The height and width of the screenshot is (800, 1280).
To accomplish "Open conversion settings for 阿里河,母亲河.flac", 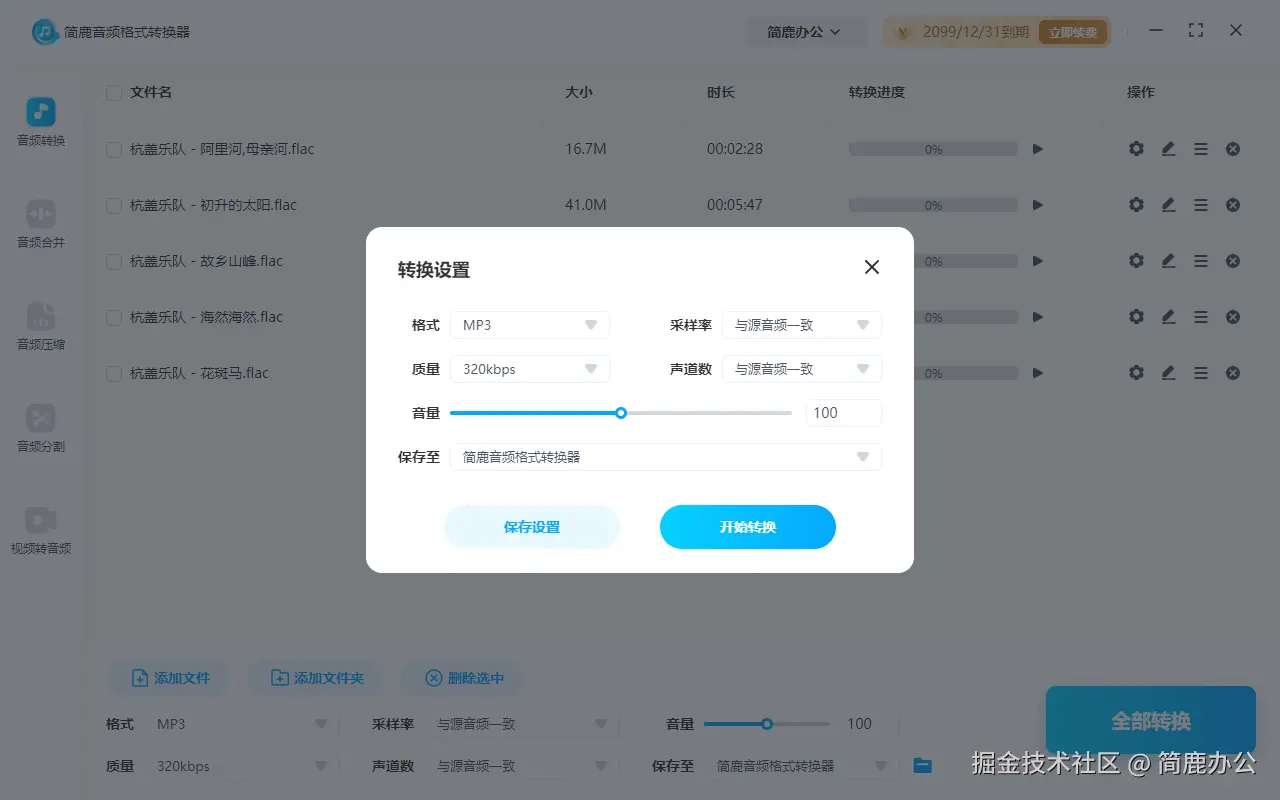I will (x=1136, y=148).
